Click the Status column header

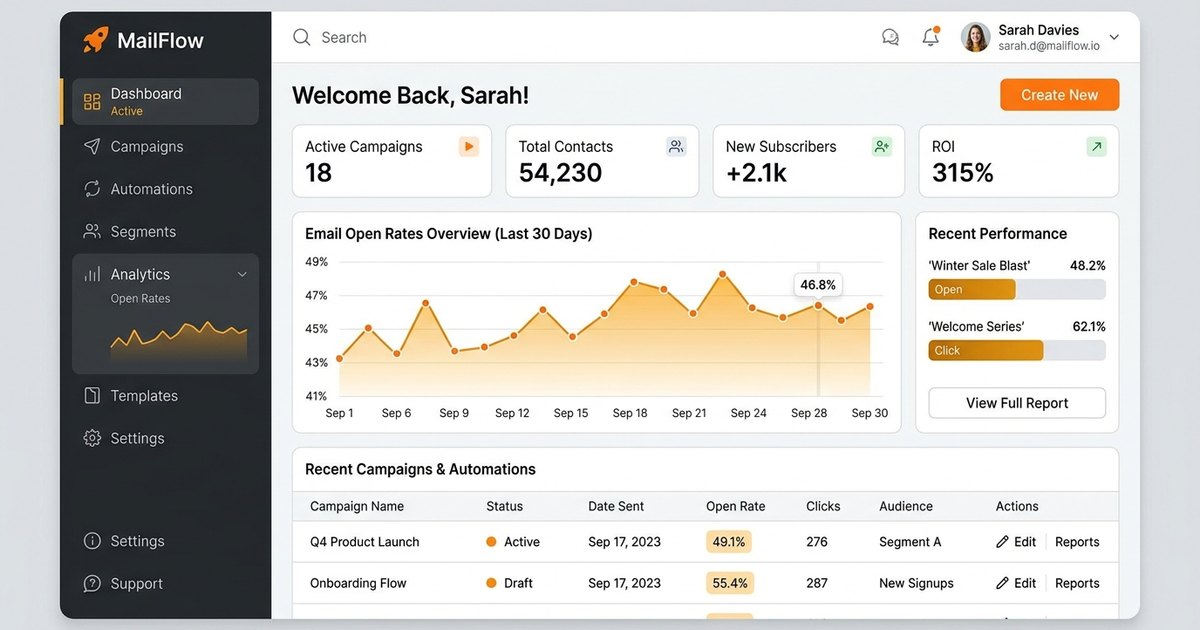504,506
